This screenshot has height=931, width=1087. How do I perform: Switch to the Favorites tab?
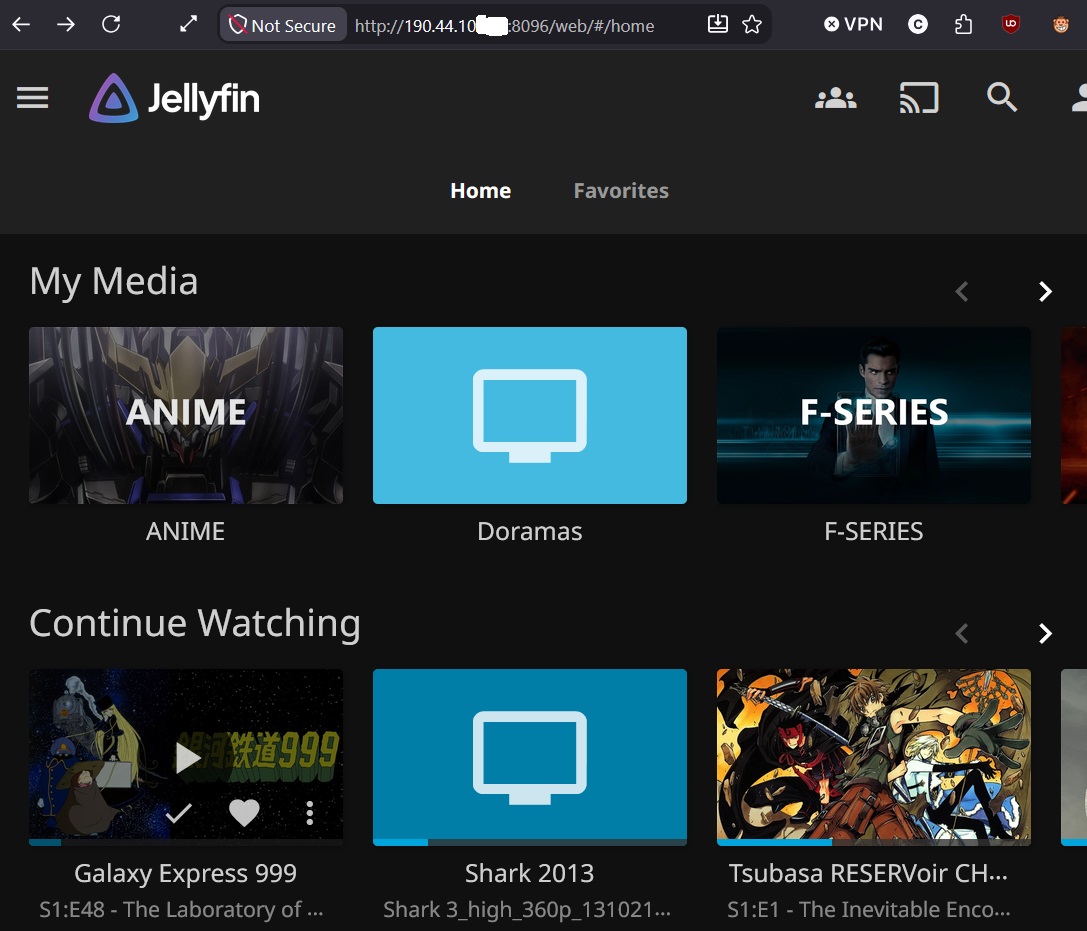tap(621, 191)
